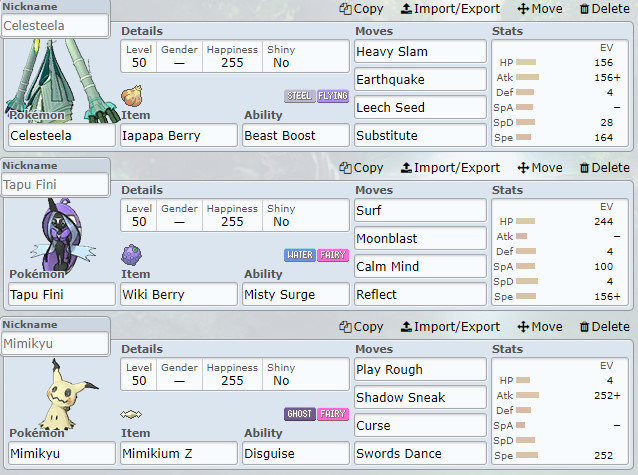
Task: Open Import/Export for Celesteela
Action: click(x=450, y=9)
